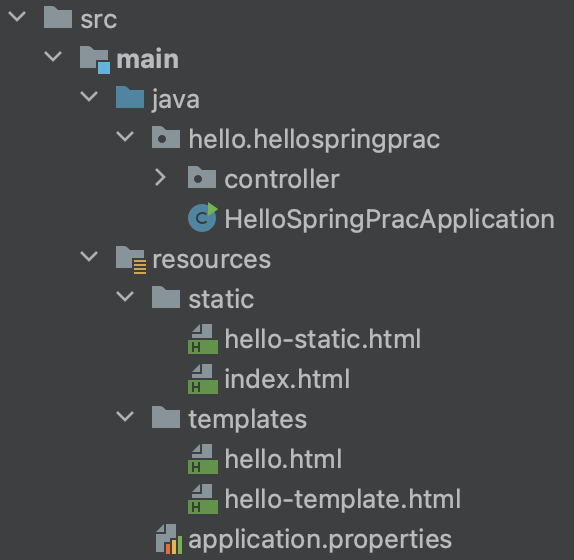Collapse the java folder chevron

point(89,97)
